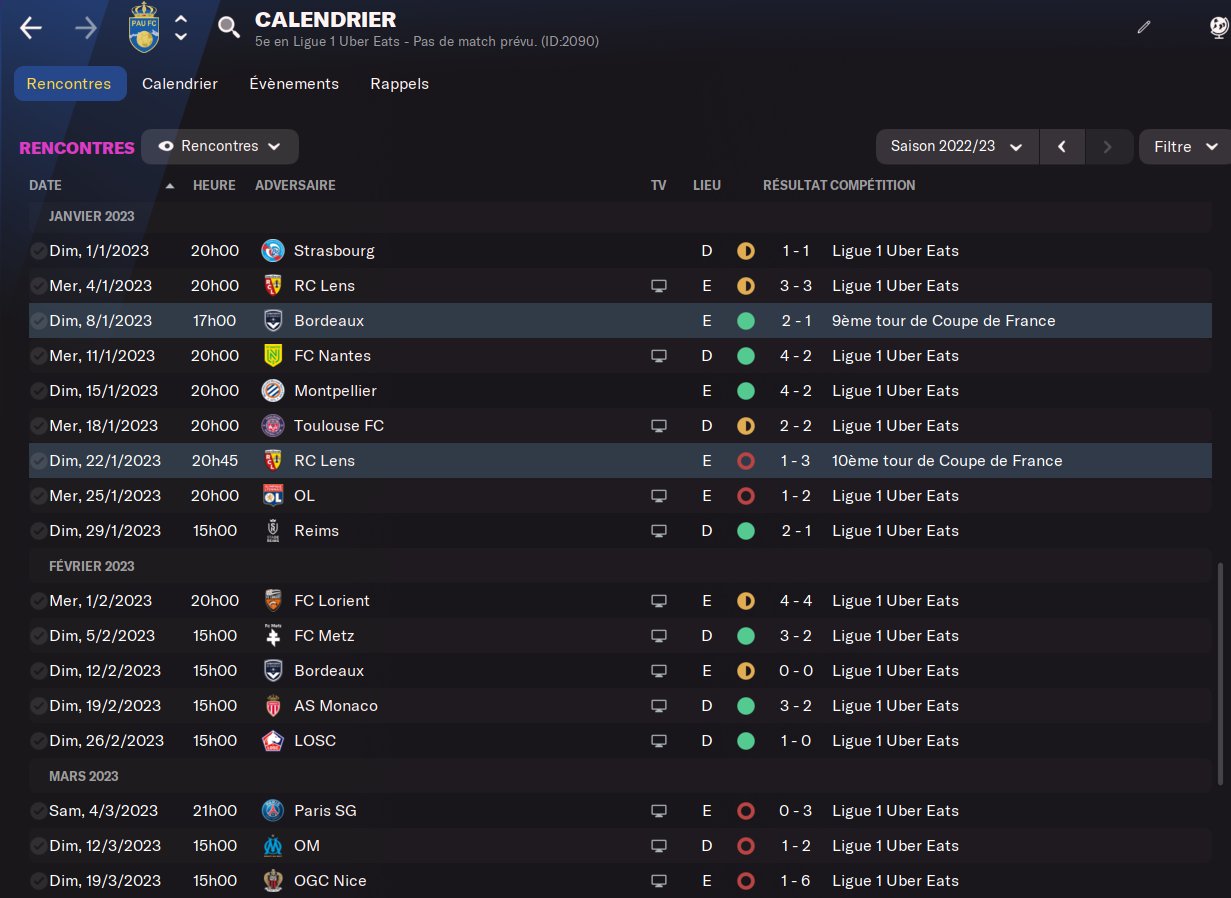1231x898 pixels.
Task: Click the AS Monaco club logo
Action: pos(272,706)
